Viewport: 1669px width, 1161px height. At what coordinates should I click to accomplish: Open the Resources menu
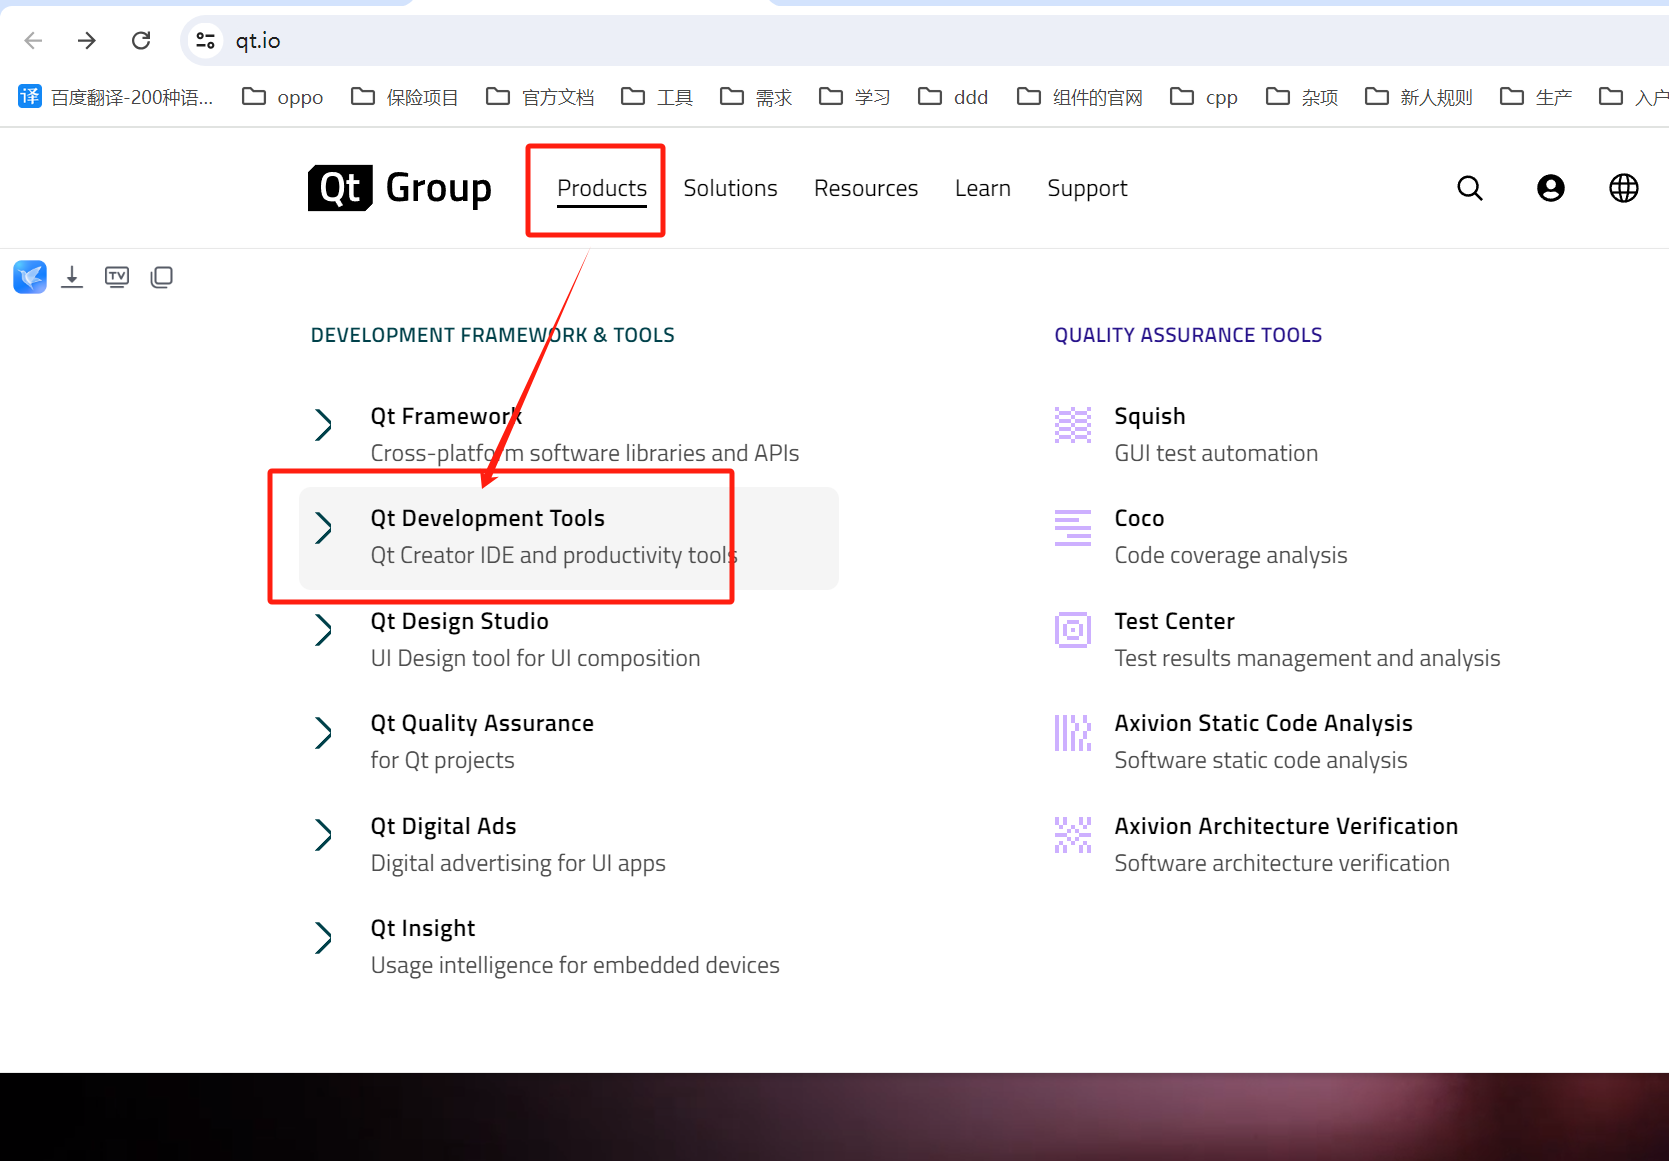866,188
